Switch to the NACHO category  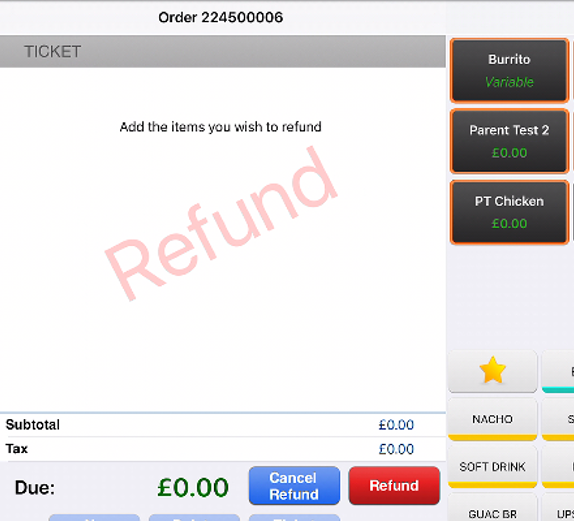(x=492, y=419)
